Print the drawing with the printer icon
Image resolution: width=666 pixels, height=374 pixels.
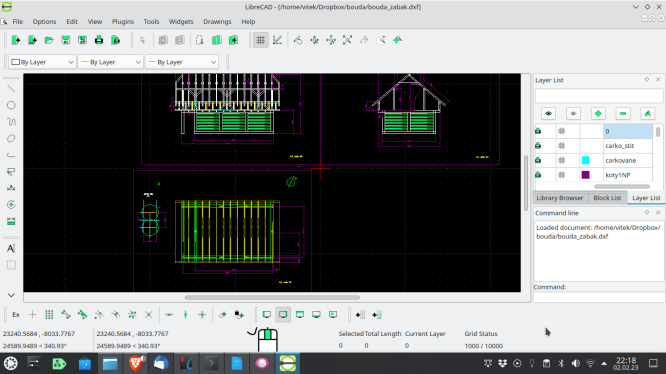coord(99,40)
